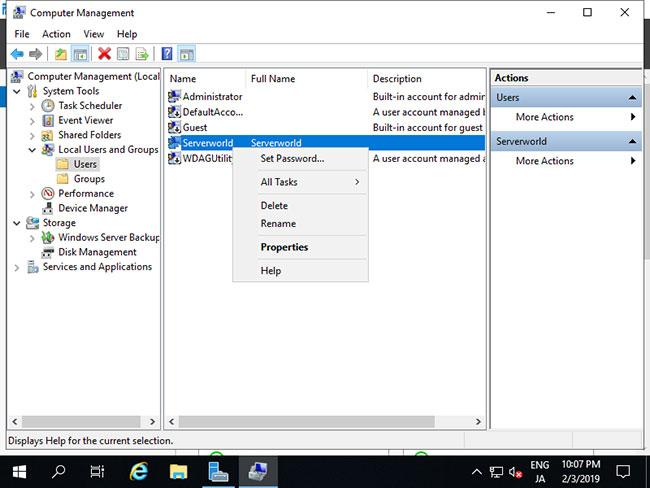Screen dimensions: 650x488
Task: Sort by the Name column header
Action: (x=206, y=79)
